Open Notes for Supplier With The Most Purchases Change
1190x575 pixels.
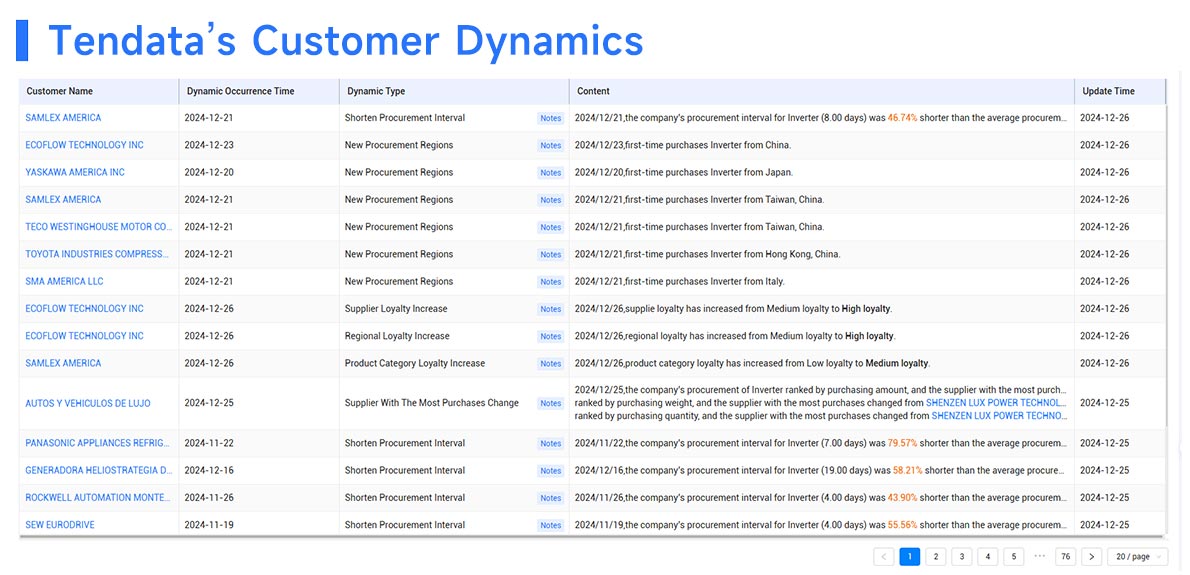point(550,404)
